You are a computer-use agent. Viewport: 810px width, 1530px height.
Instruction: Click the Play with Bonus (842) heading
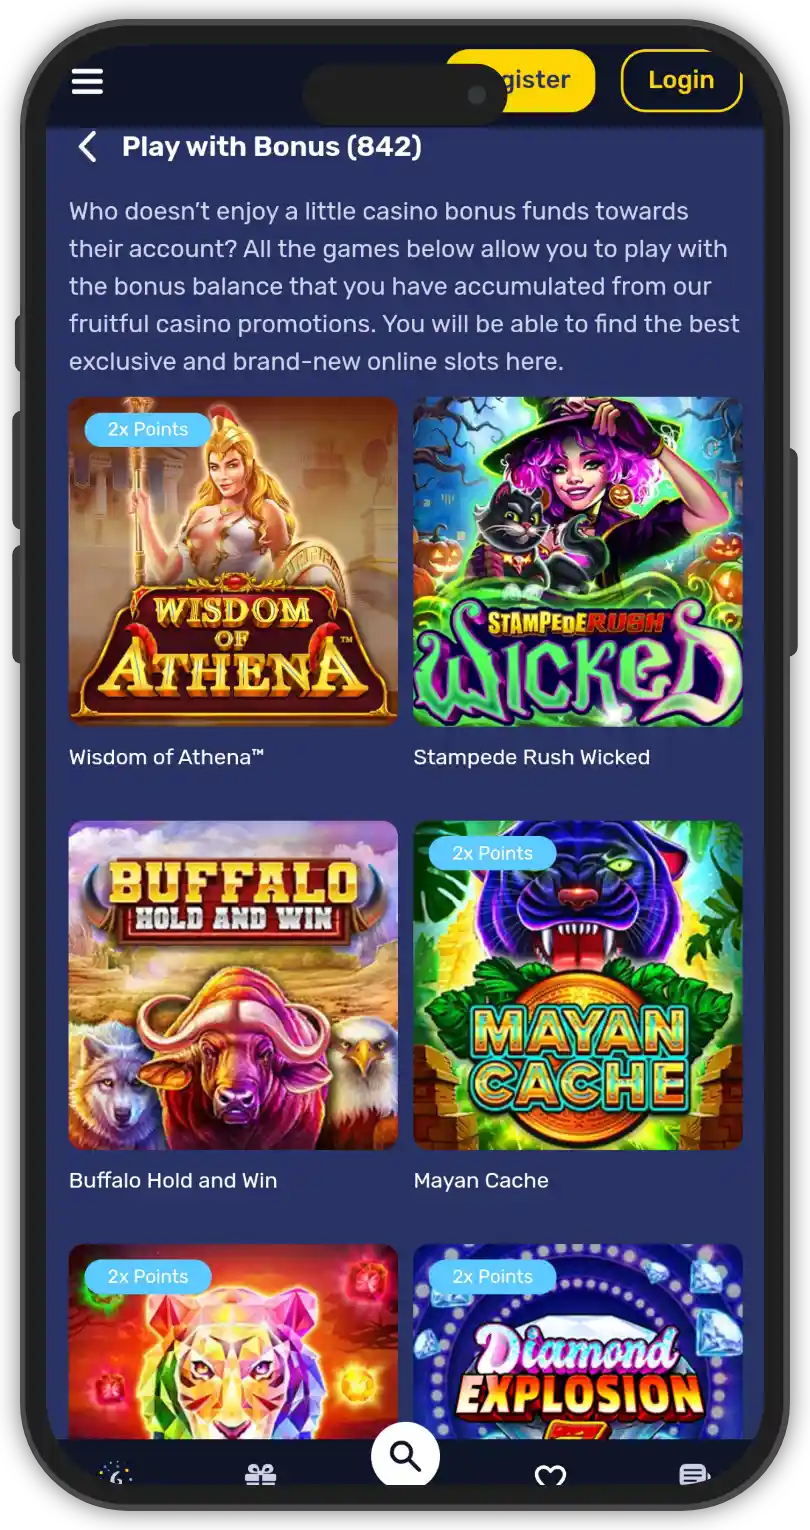click(x=272, y=147)
